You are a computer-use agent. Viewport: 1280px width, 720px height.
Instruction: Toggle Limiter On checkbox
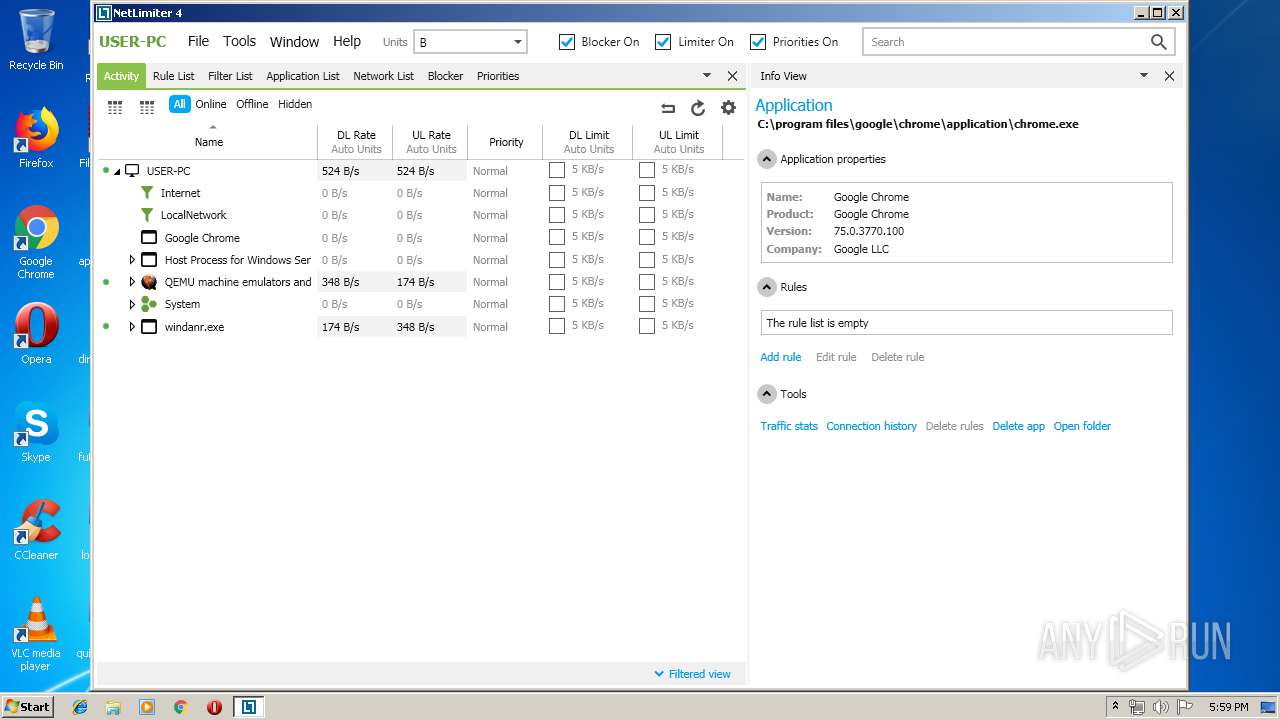(x=663, y=42)
